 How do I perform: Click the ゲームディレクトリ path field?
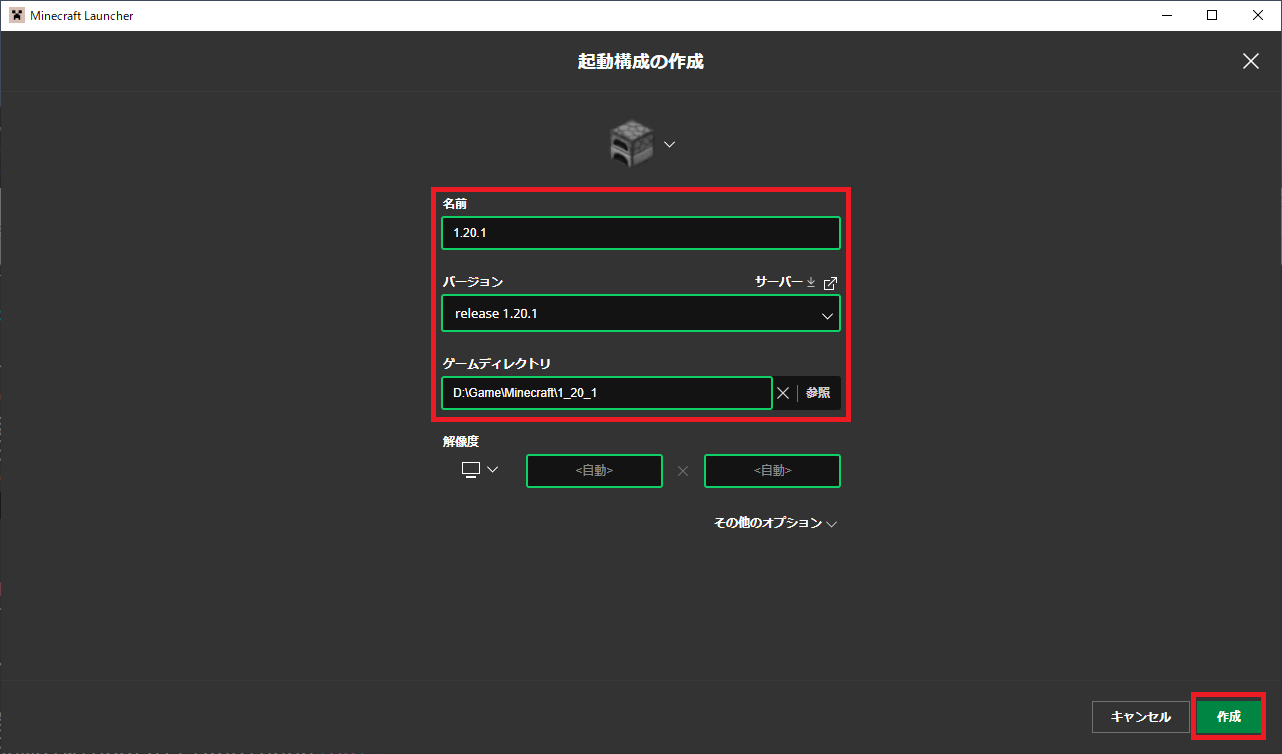coord(606,393)
